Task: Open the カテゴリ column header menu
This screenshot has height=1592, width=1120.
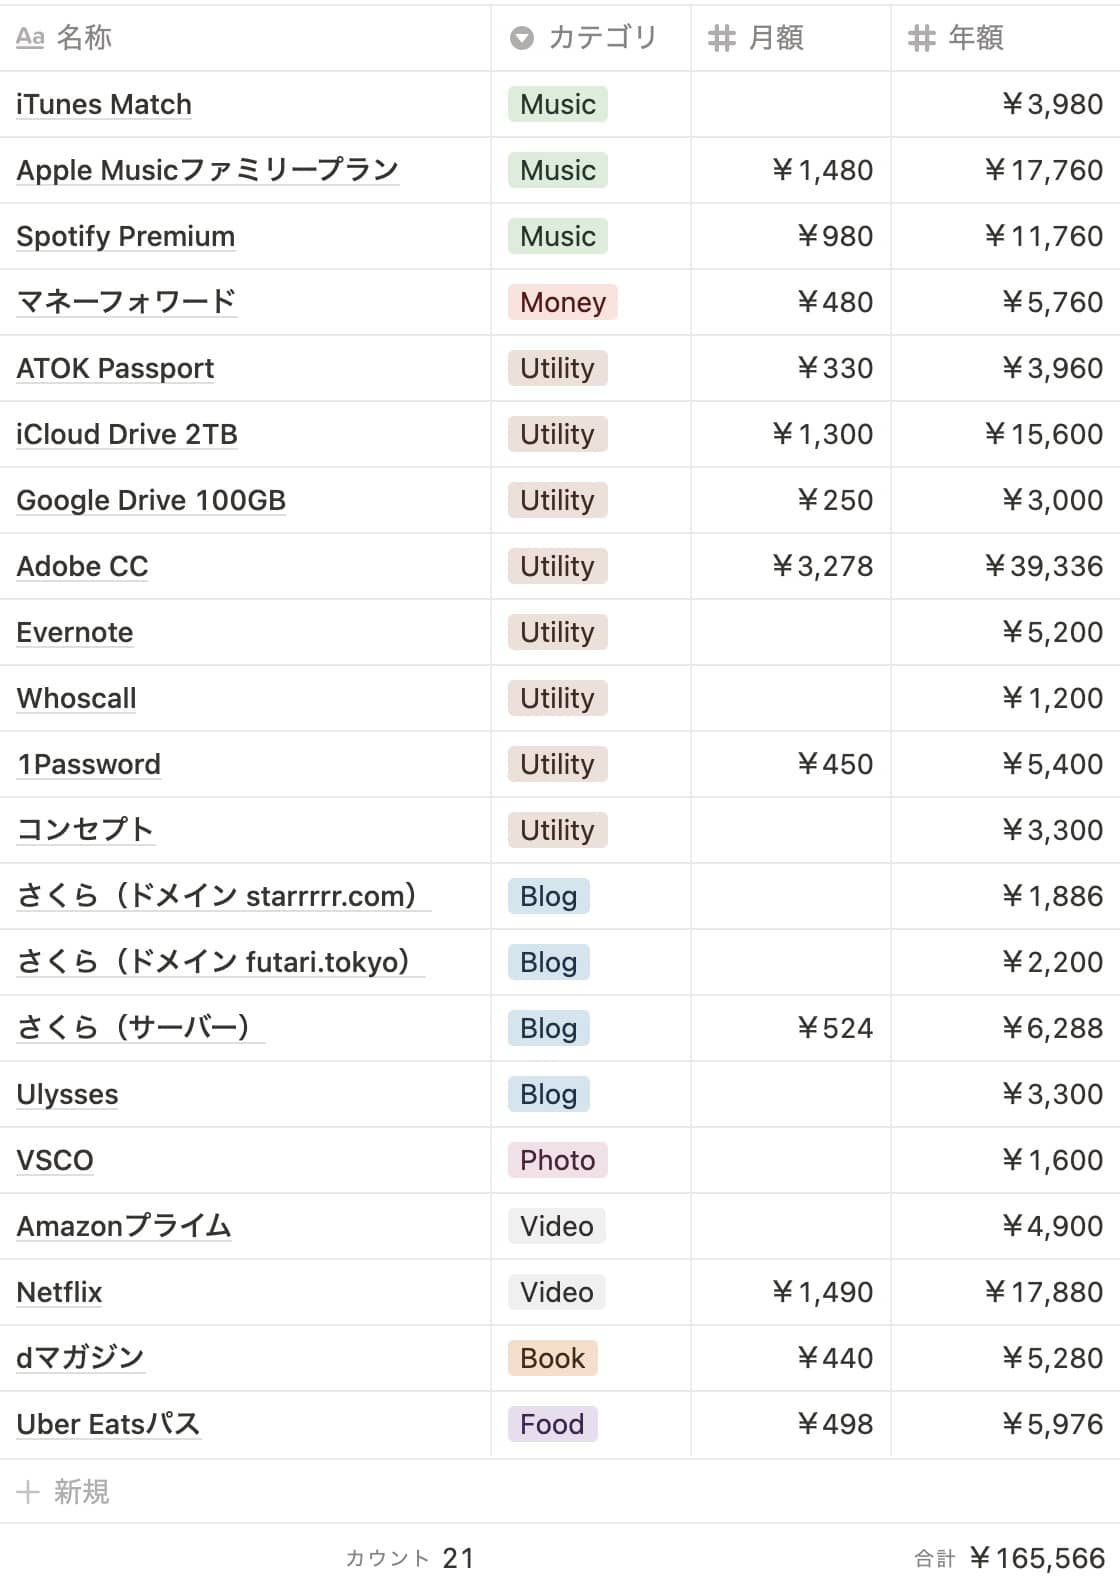Action: point(602,38)
